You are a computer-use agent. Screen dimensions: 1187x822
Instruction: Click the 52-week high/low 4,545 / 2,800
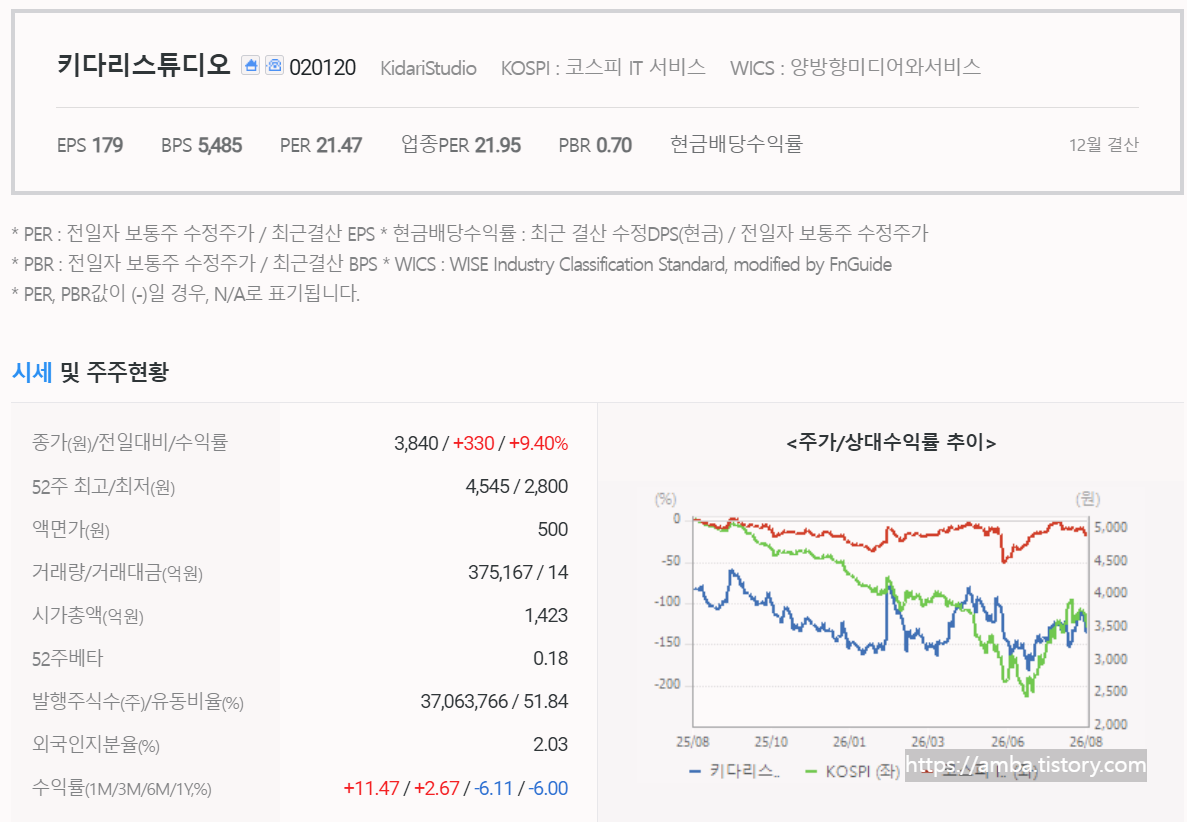click(x=516, y=486)
